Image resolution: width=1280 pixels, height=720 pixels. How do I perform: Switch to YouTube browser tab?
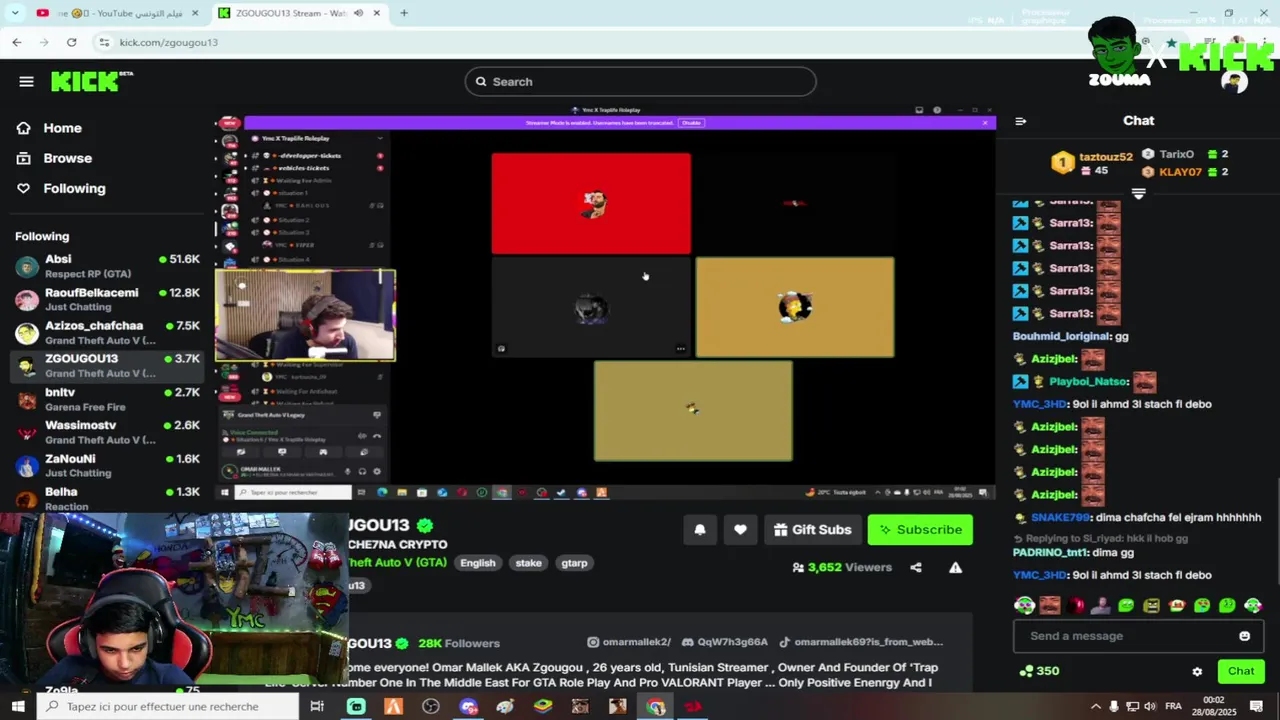pyautogui.click(x=118, y=13)
